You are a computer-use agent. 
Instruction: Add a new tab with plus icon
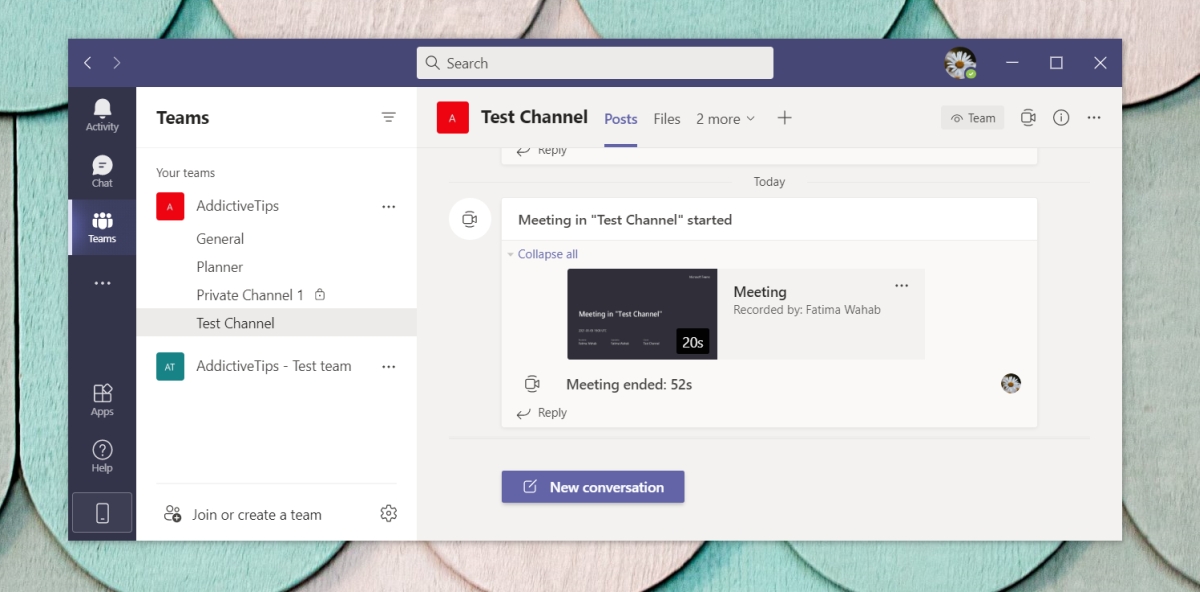click(785, 118)
